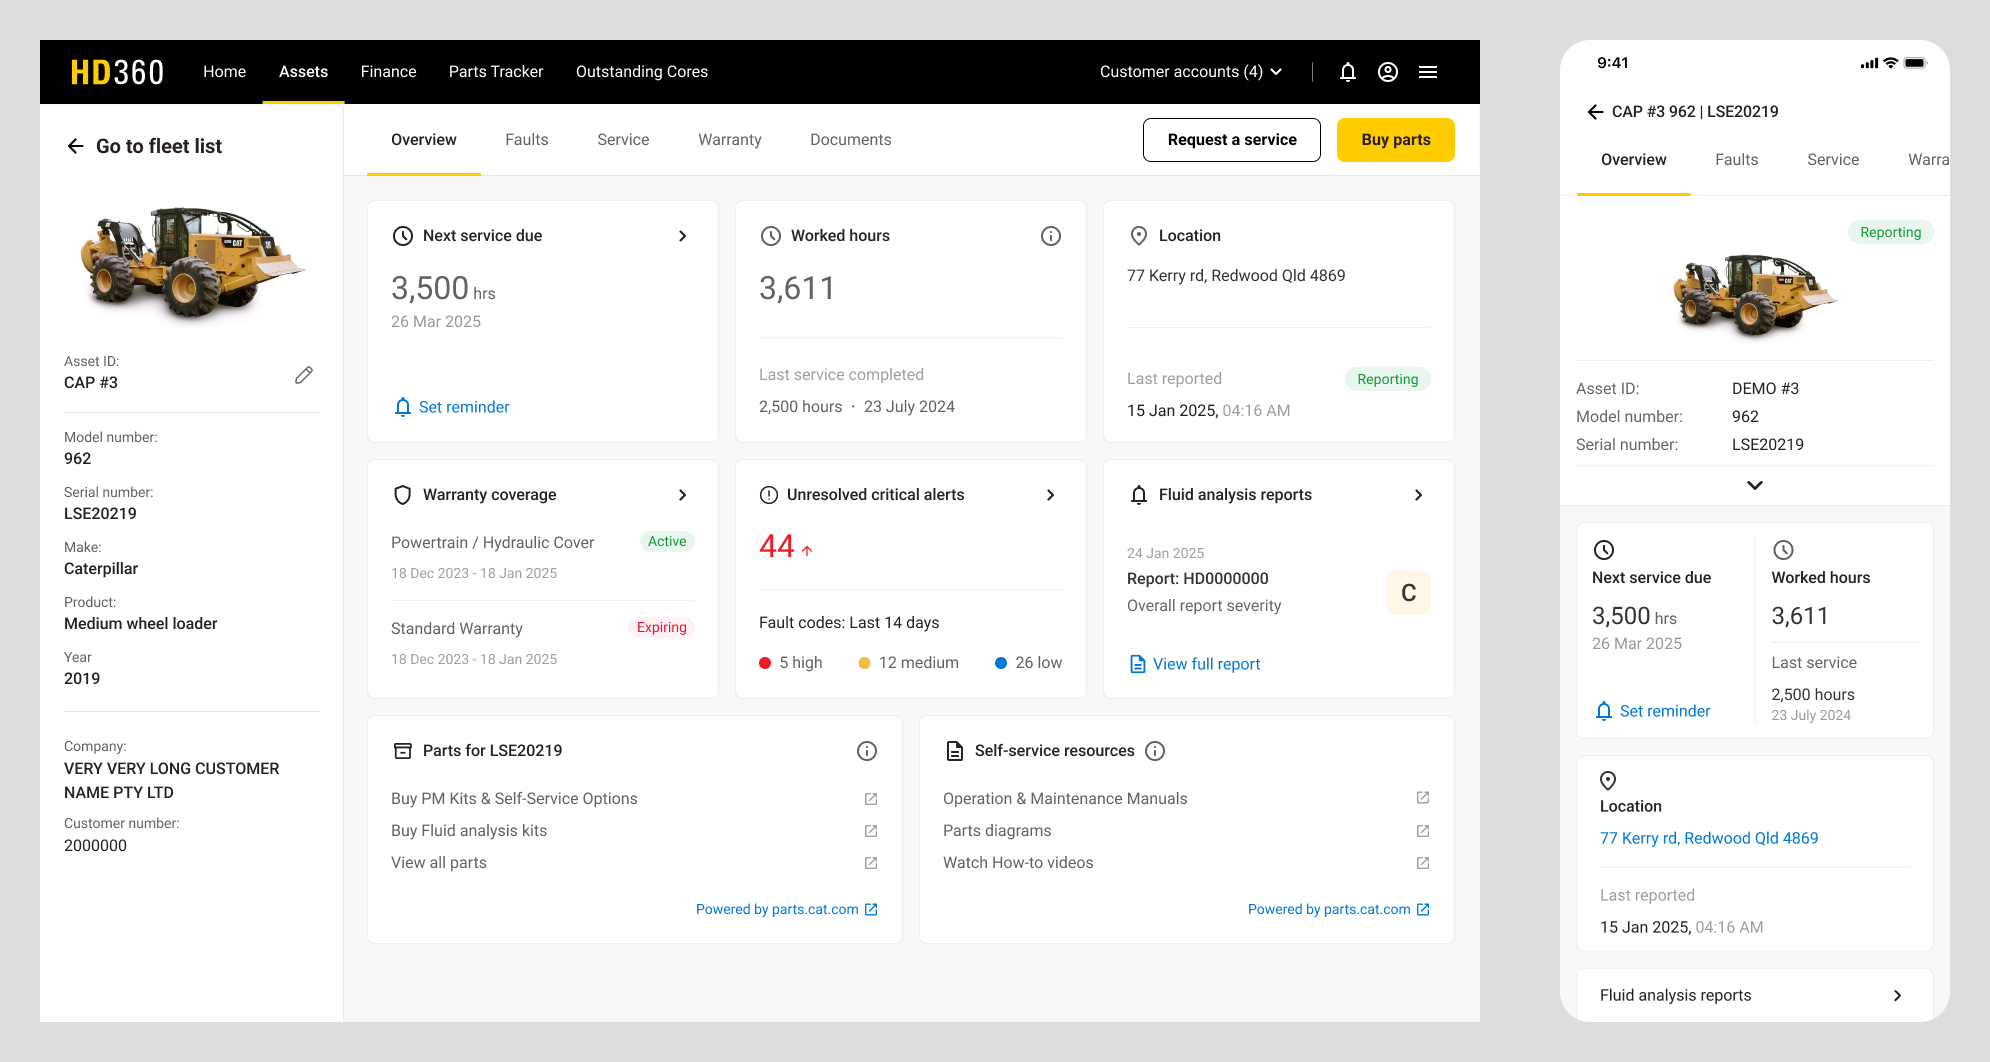
Task: Switch to desktop Faults tab
Action: 527,140
